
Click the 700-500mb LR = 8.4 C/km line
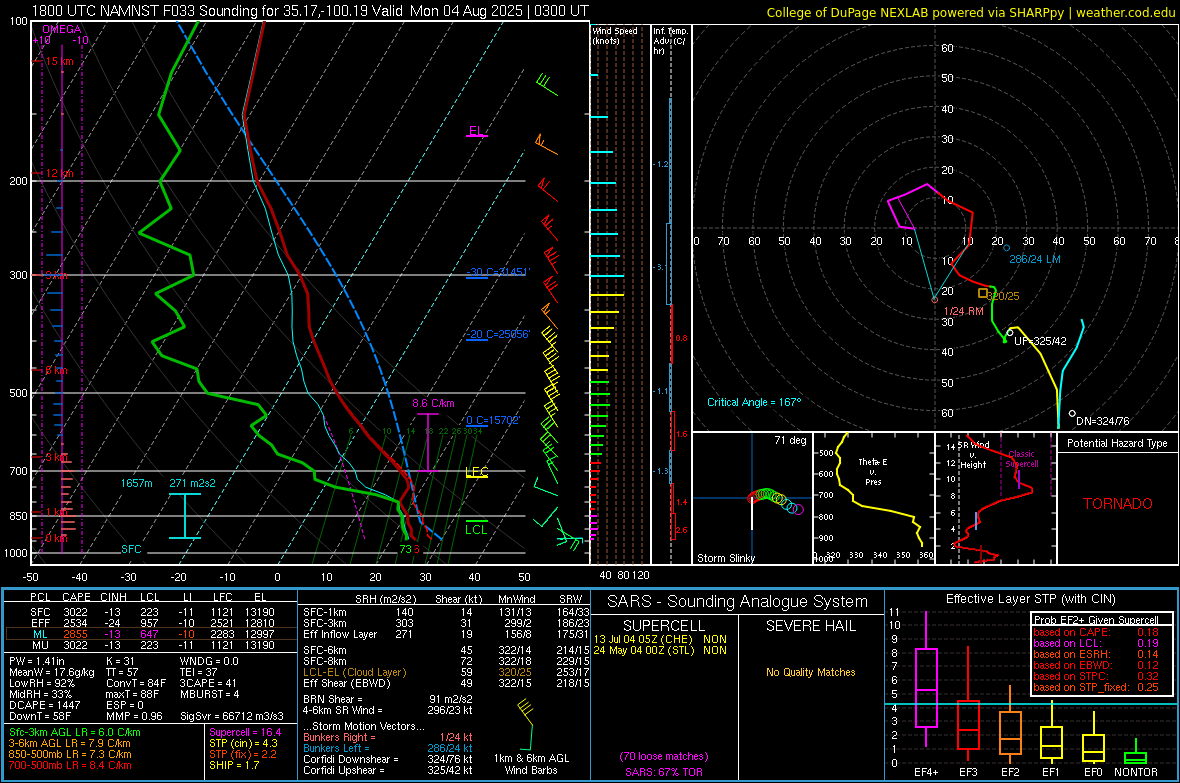[70, 766]
